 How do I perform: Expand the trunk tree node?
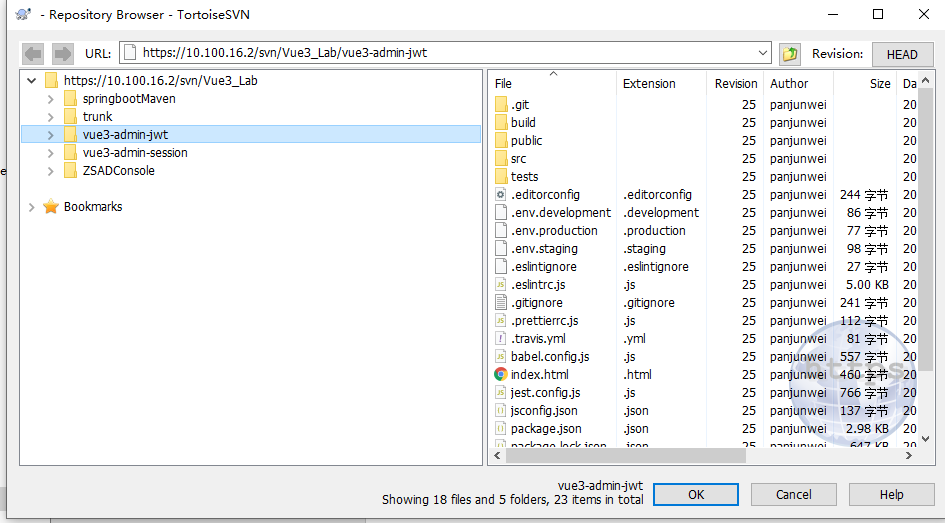pyautogui.click(x=51, y=117)
